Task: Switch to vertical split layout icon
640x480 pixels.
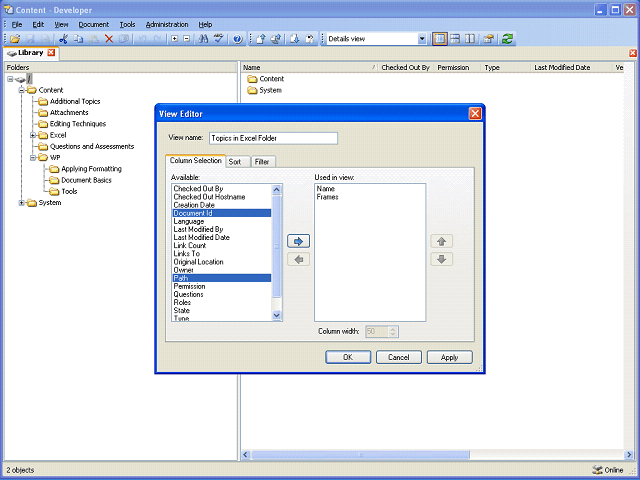Action: pyautogui.click(x=470, y=39)
